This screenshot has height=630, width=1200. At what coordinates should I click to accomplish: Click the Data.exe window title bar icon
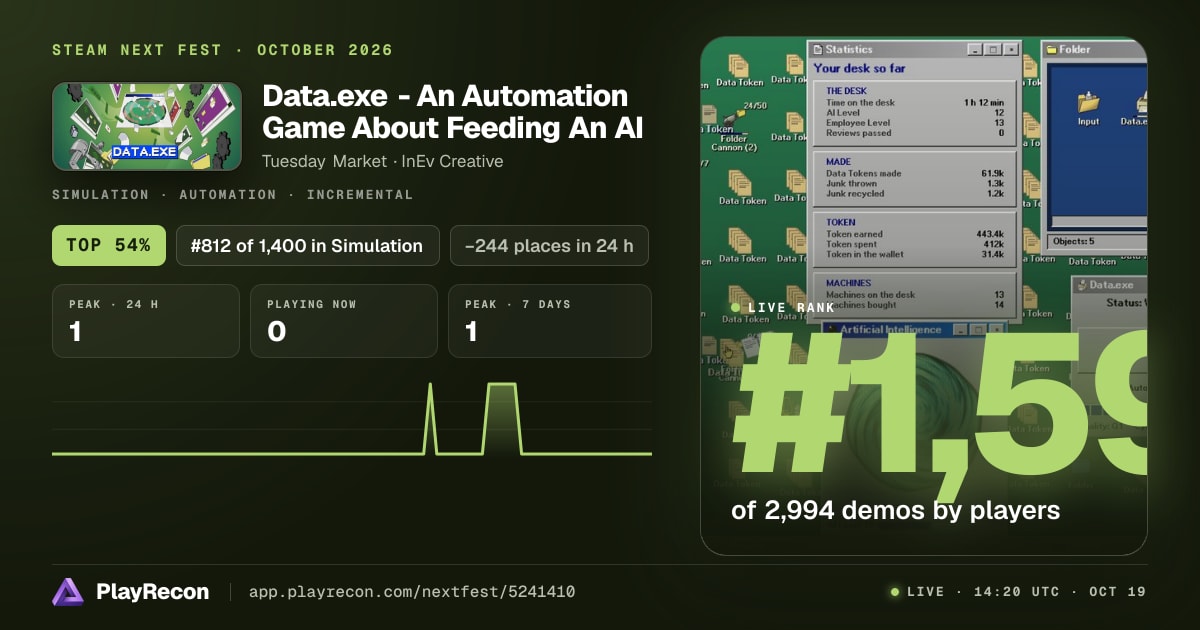1080,285
